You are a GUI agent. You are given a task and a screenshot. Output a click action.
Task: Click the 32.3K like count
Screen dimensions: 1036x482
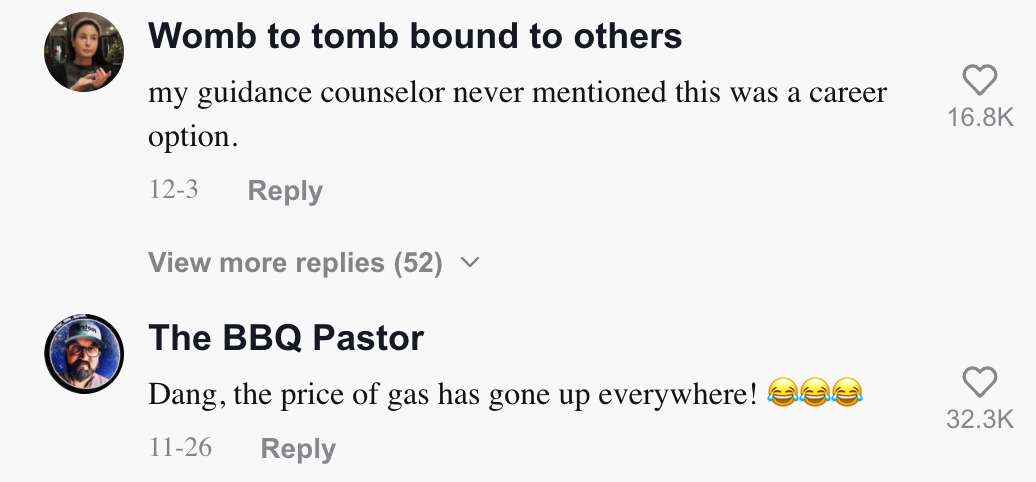click(980, 420)
